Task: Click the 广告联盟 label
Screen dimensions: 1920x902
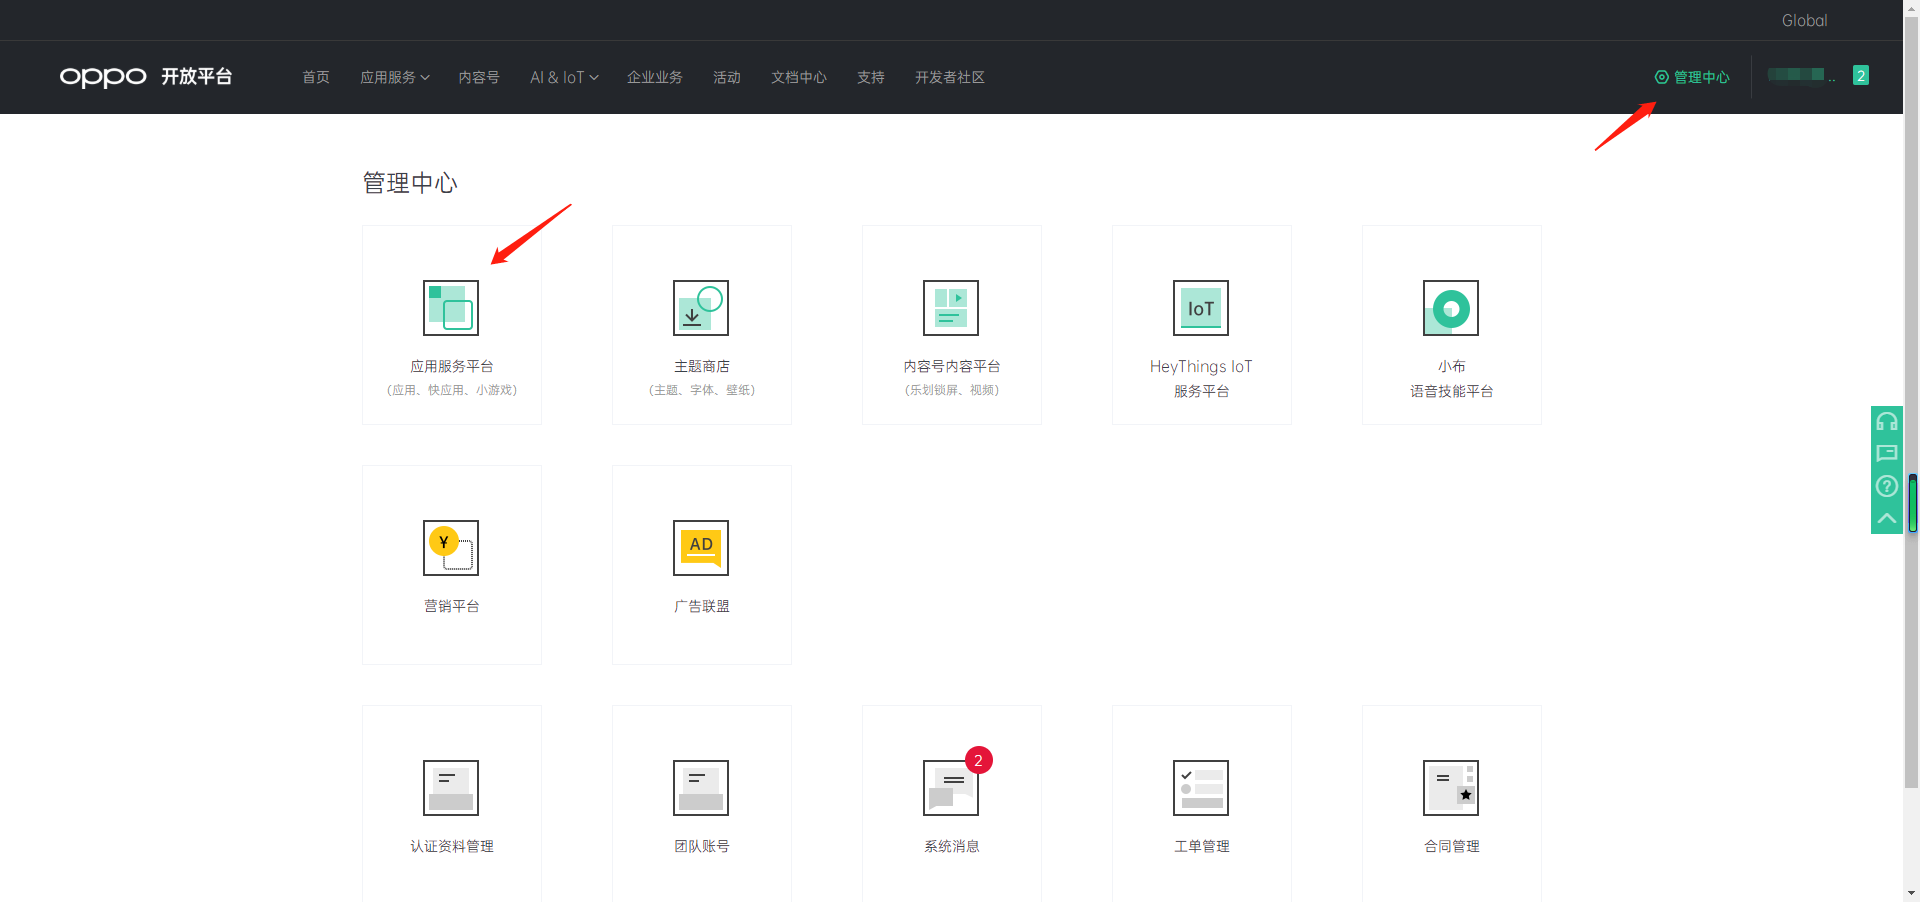Action: [702, 606]
